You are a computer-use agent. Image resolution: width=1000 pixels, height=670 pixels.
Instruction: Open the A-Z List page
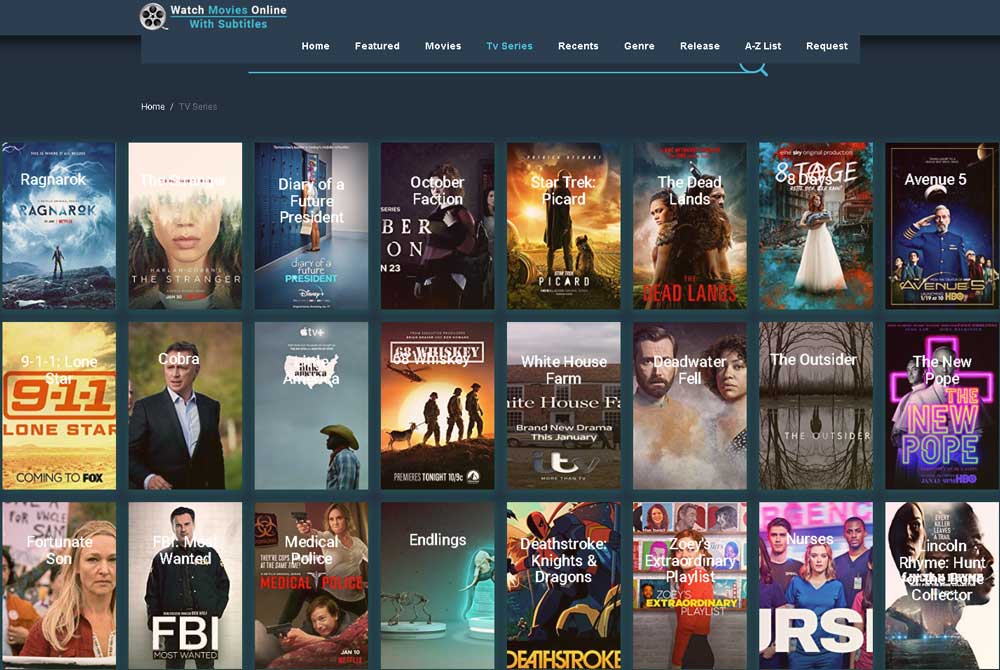(x=763, y=46)
